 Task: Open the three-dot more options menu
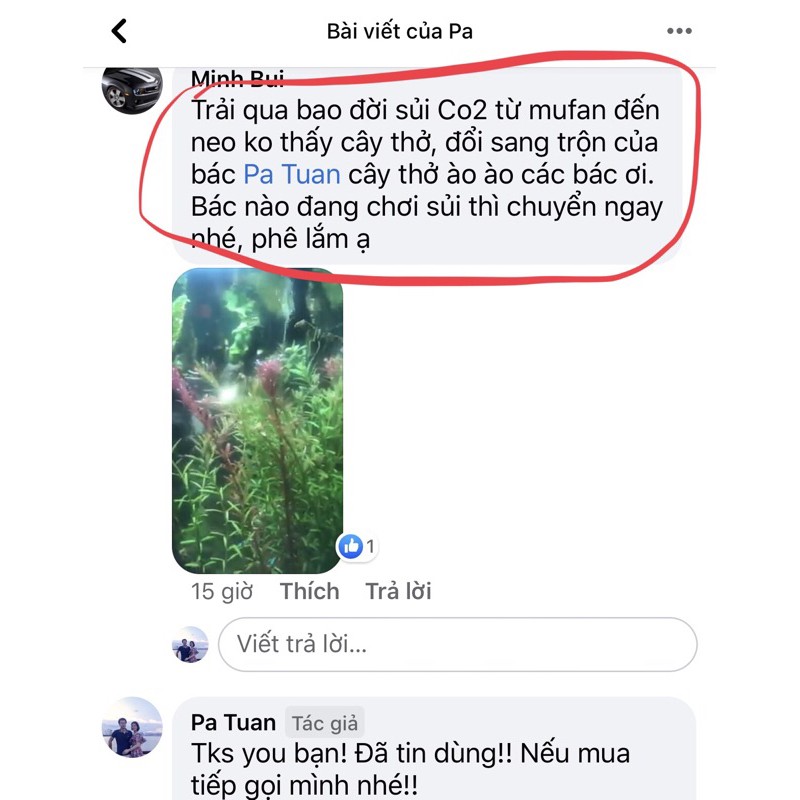click(679, 31)
